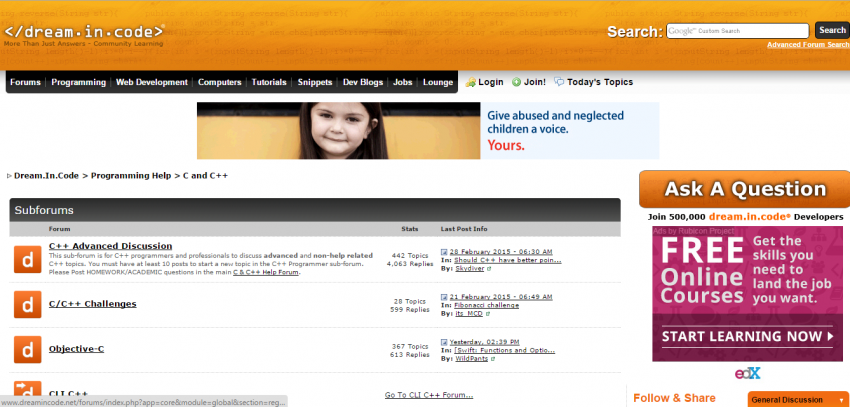Image resolution: width=850 pixels, height=407 pixels.
Task: Click the Login key icon
Action: (x=470, y=82)
